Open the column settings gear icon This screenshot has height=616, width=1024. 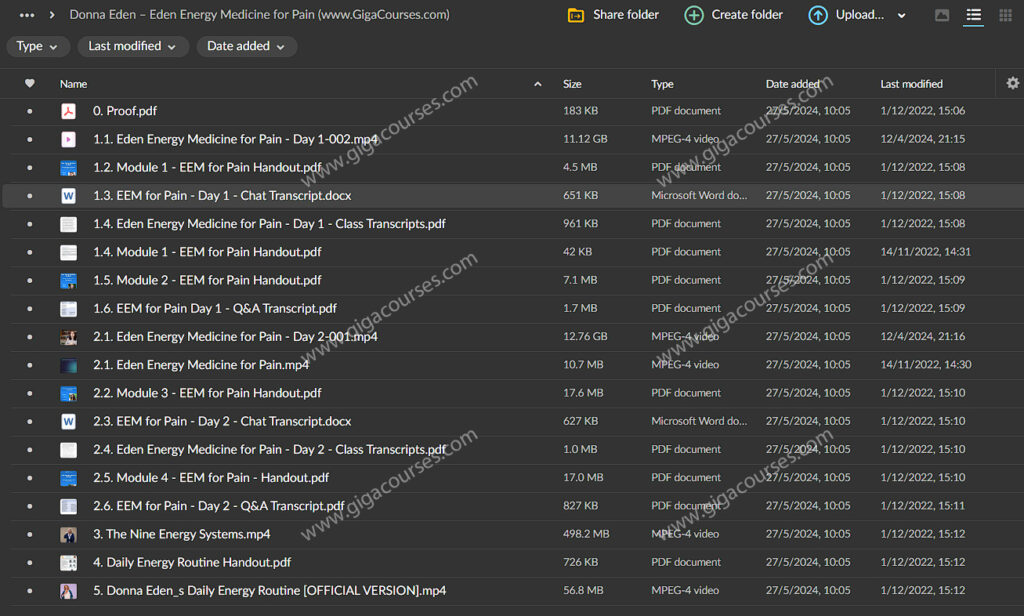click(1012, 84)
